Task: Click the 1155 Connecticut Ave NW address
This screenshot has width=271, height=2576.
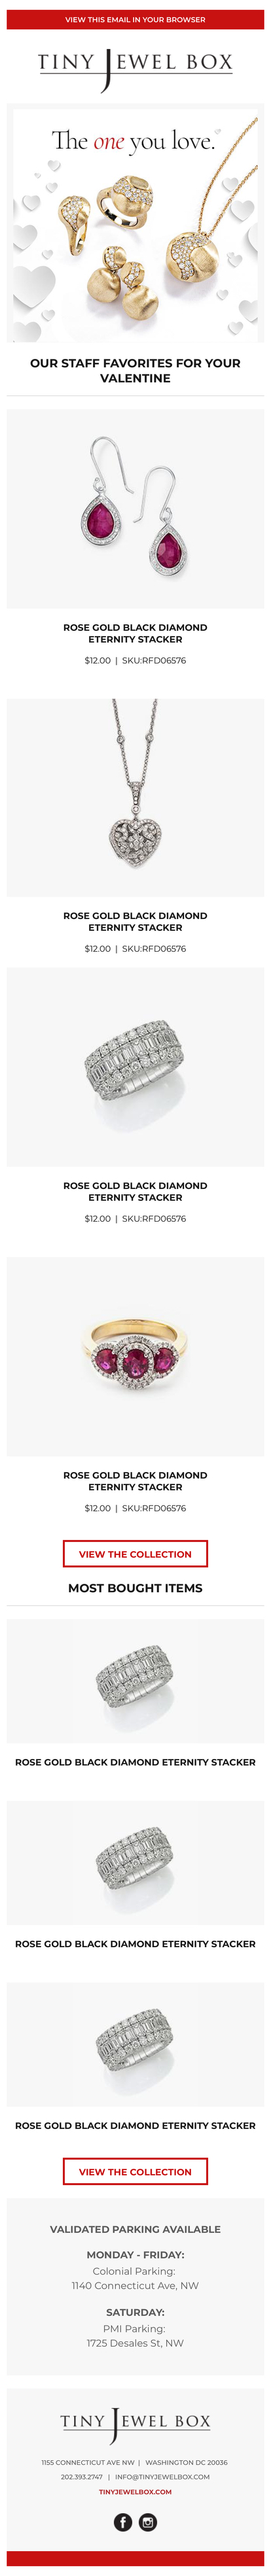Action: (88, 2462)
